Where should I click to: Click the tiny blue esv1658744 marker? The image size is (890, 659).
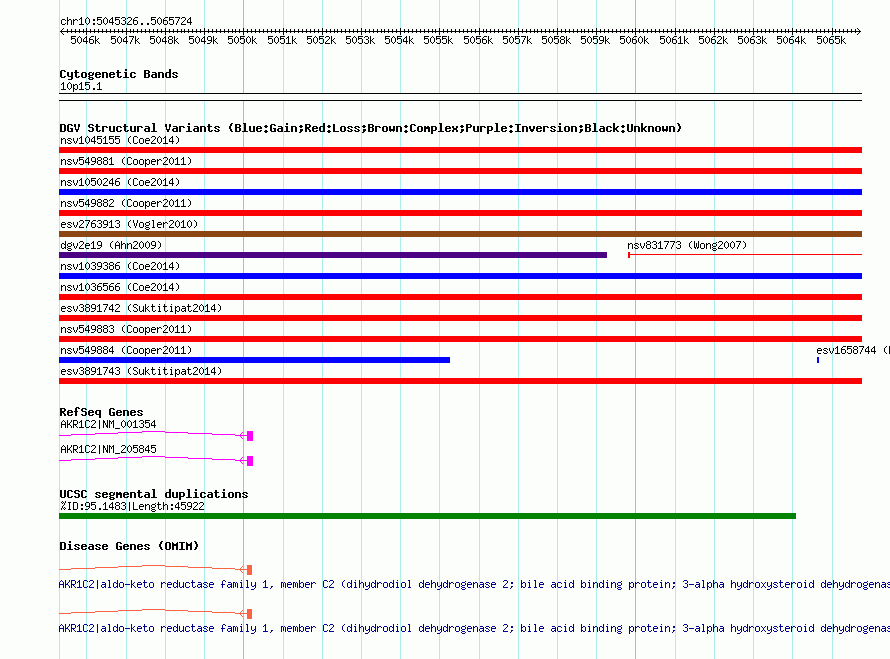tap(818, 360)
